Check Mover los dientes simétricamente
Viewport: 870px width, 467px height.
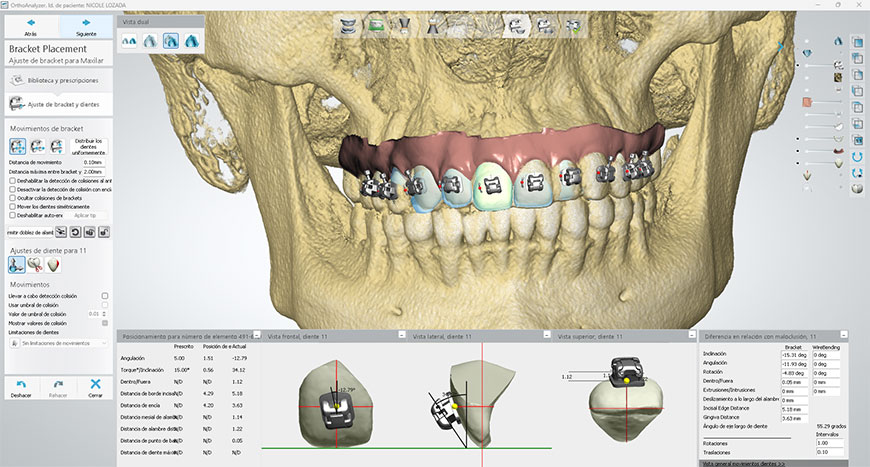[12, 207]
